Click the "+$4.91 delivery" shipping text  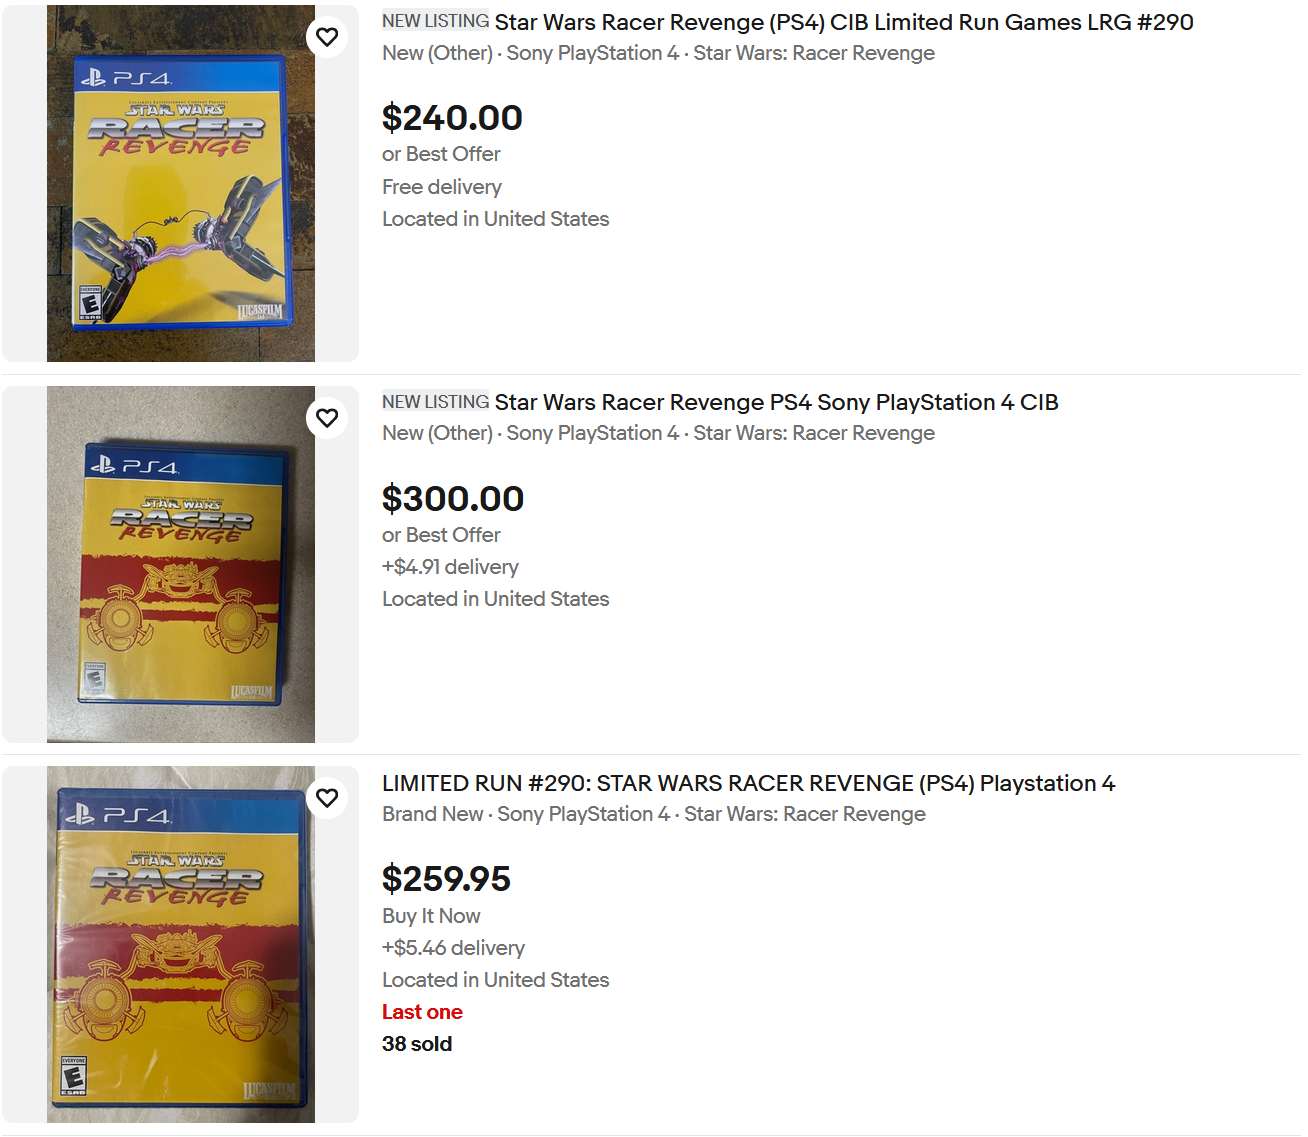(450, 567)
